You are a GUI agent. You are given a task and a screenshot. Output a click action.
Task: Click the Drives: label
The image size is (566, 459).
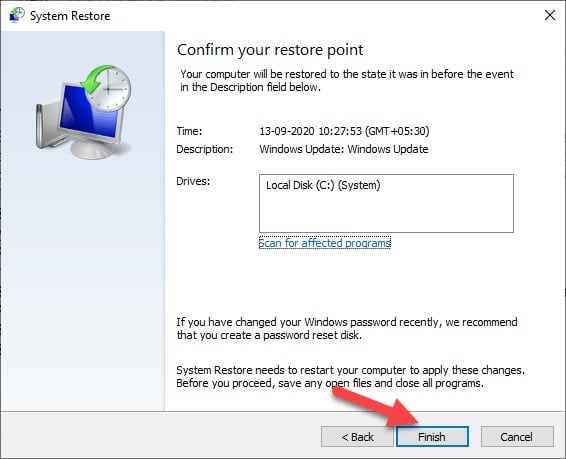coord(193,181)
